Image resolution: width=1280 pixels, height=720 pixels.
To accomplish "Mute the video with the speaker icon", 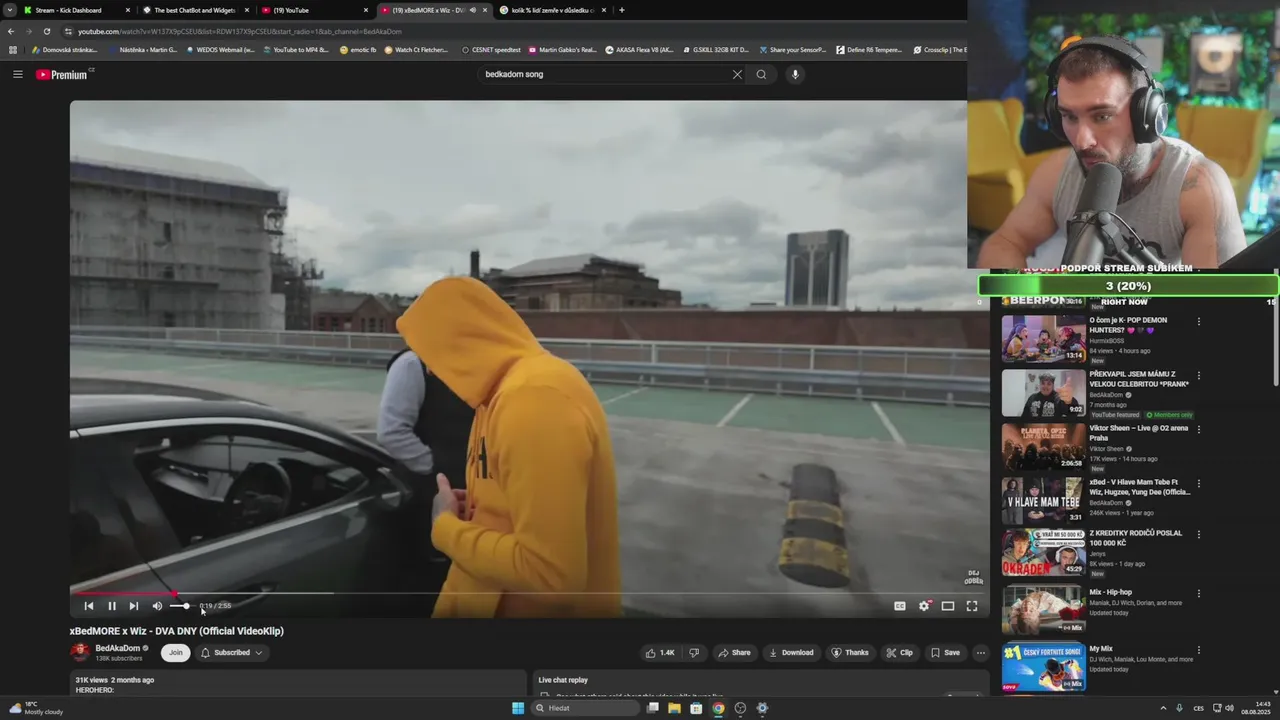I will tap(157, 606).
